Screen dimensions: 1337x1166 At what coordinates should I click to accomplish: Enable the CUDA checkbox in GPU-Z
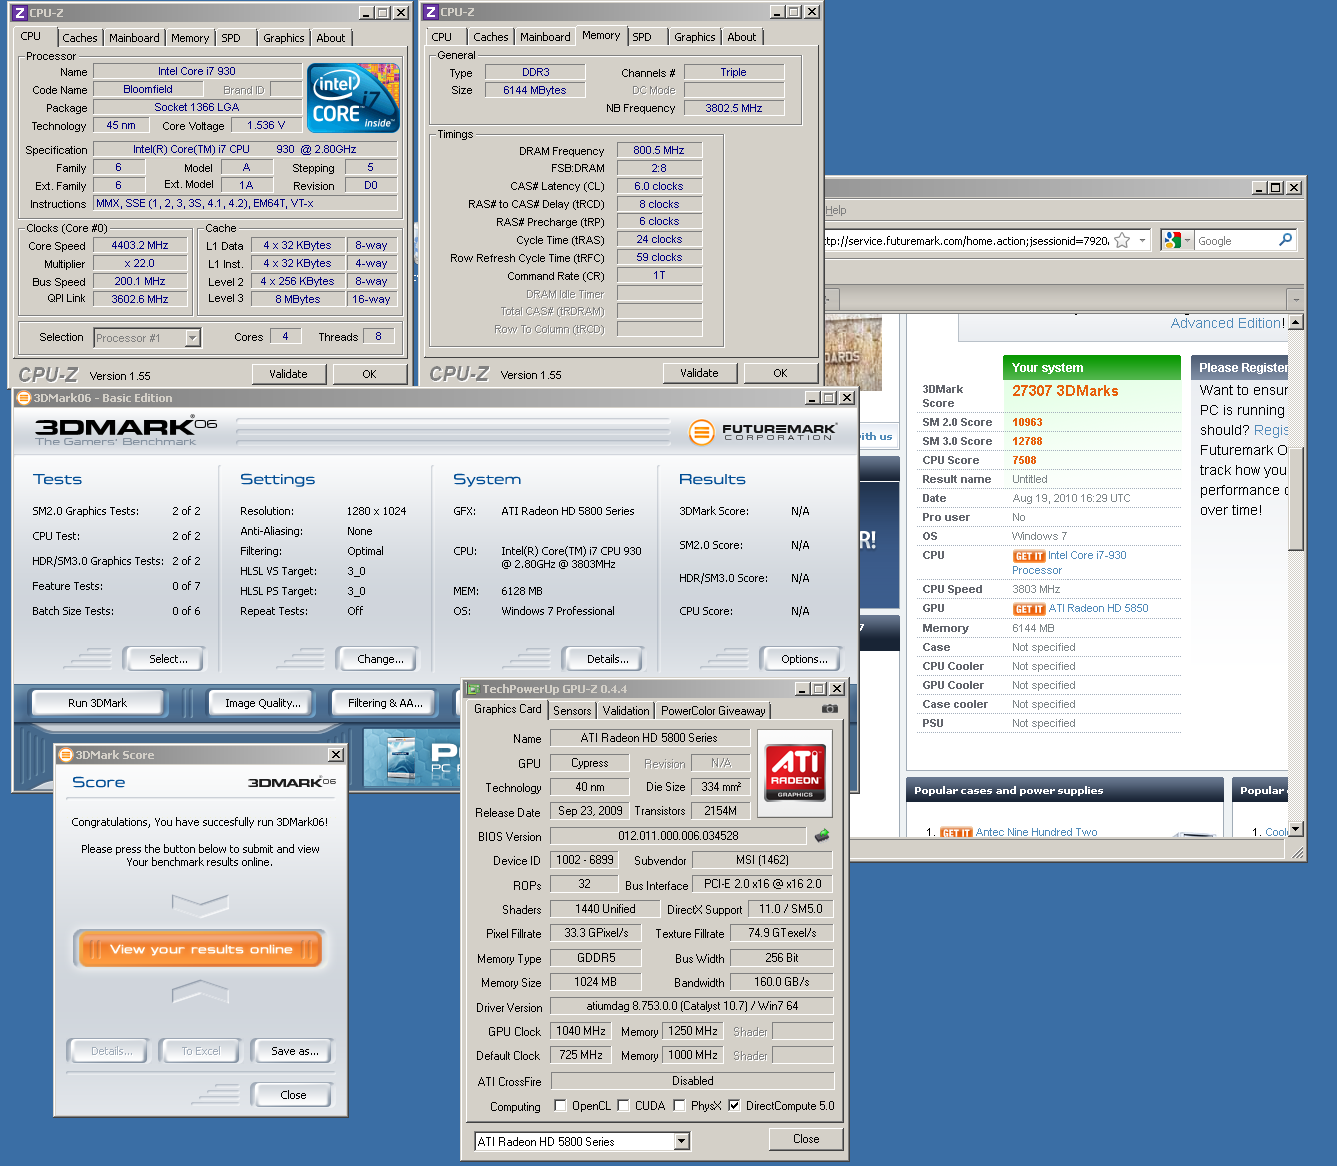[624, 1105]
